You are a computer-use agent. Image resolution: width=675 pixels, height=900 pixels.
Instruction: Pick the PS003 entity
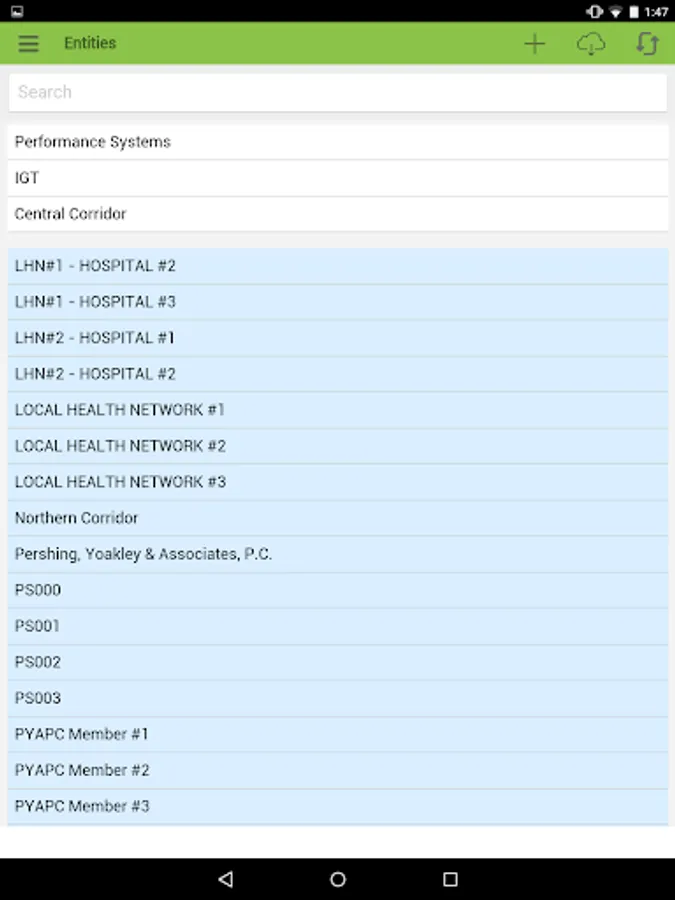pyautogui.click(x=338, y=699)
